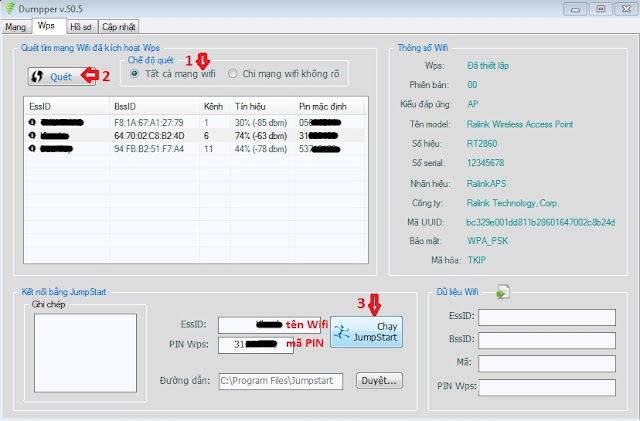Click the running man JumpStart icon
This screenshot has width=640, height=421.
(342, 332)
